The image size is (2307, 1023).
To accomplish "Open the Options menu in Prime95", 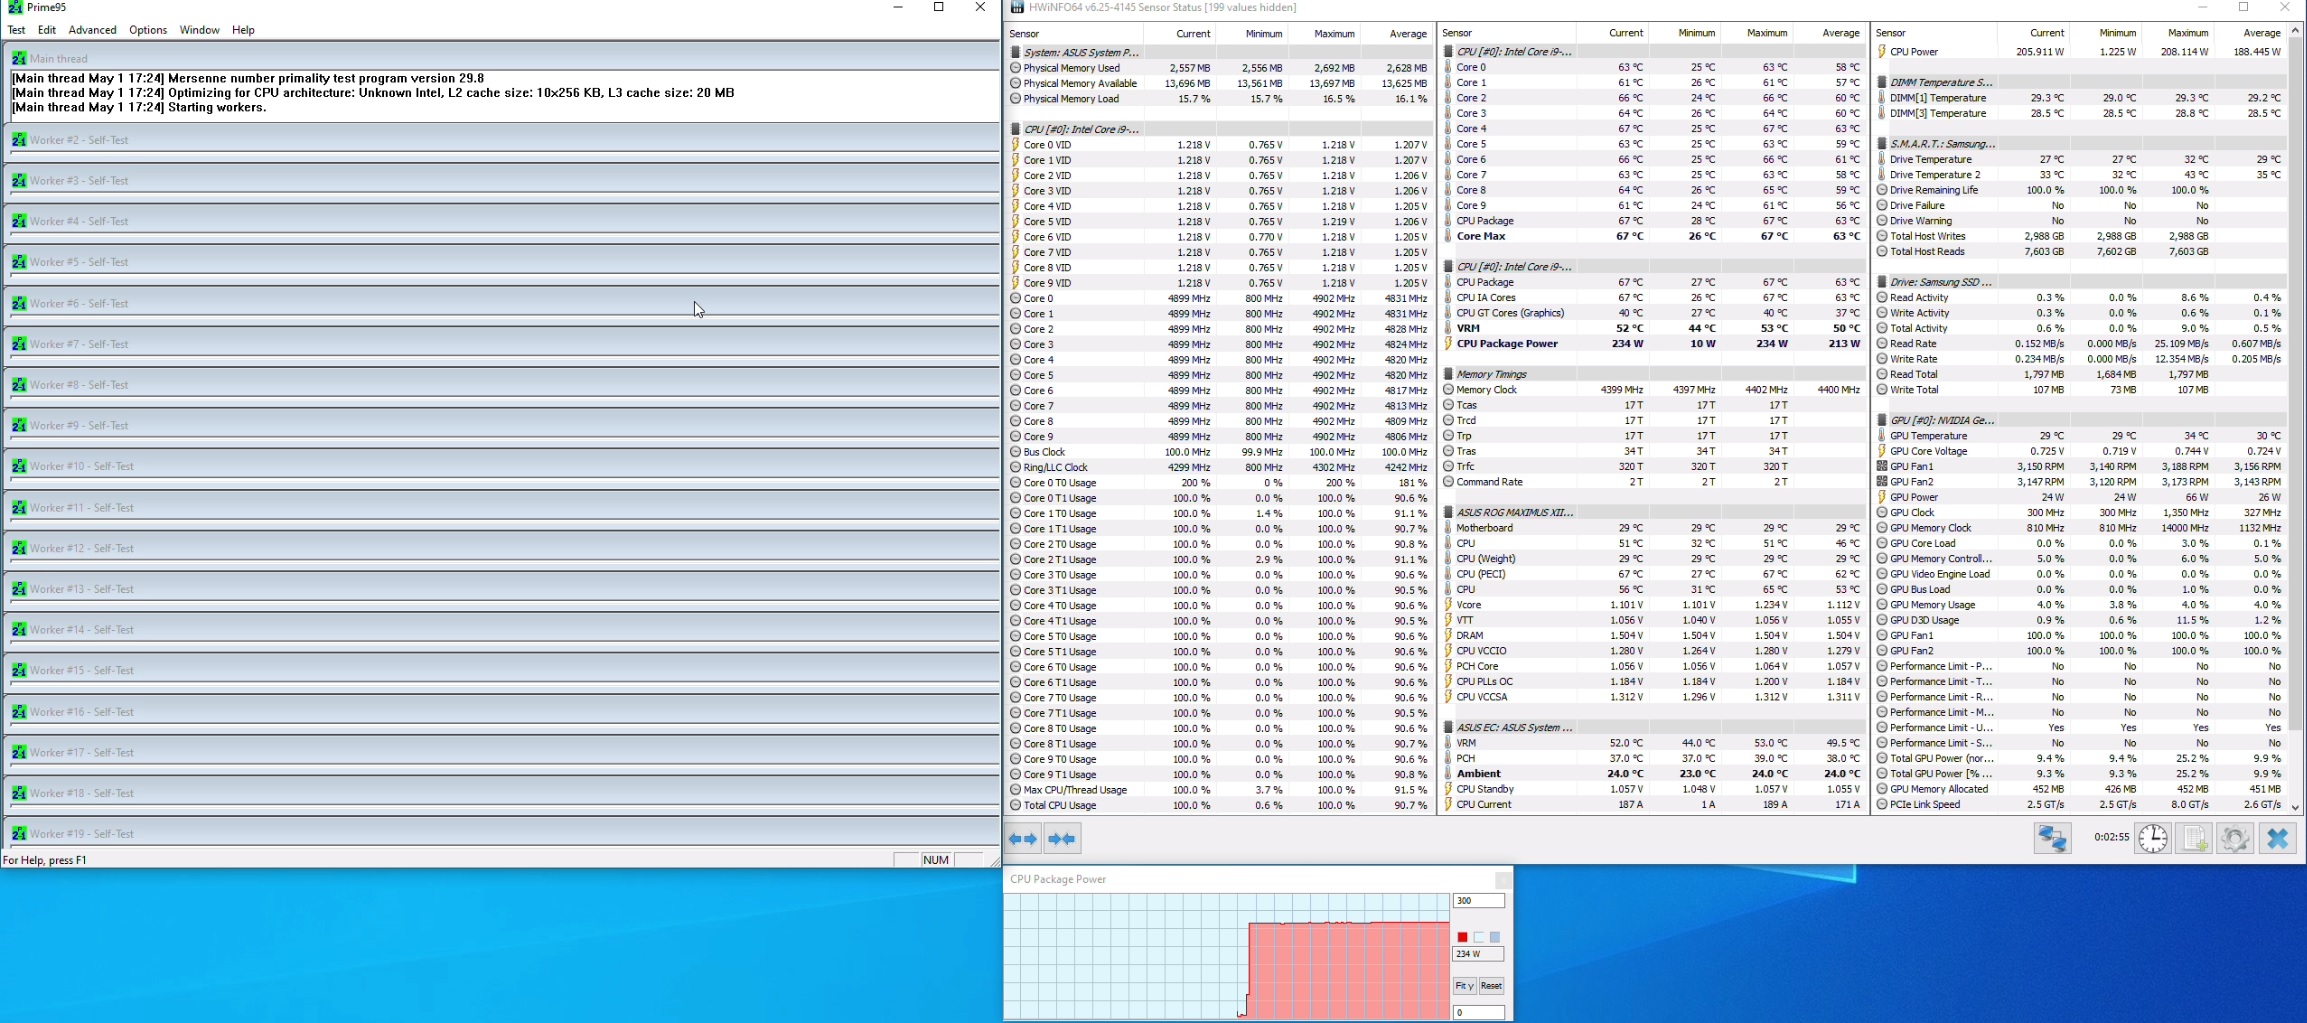I will (148, 30).
